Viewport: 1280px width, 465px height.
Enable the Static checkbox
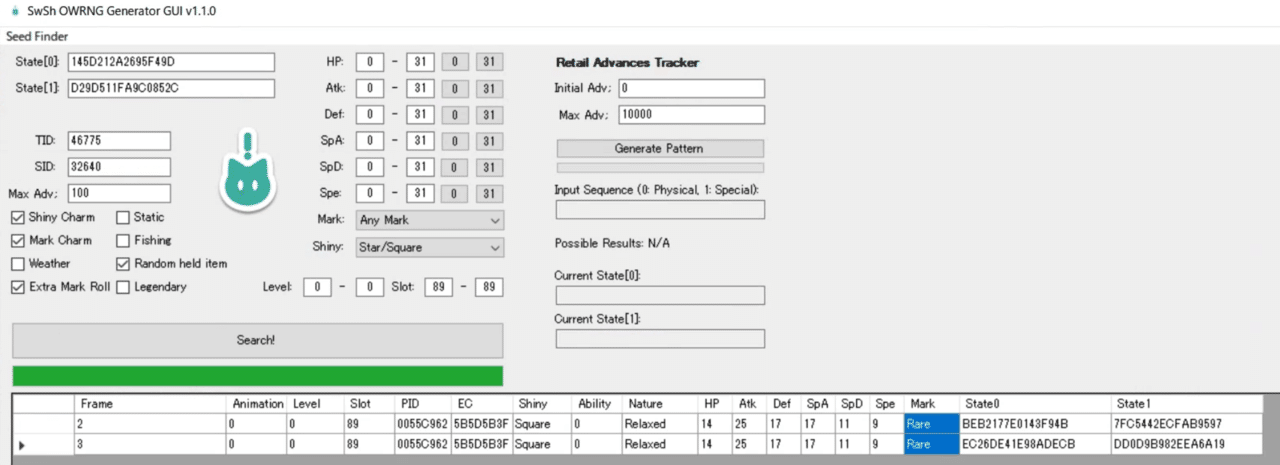(123, 217)
